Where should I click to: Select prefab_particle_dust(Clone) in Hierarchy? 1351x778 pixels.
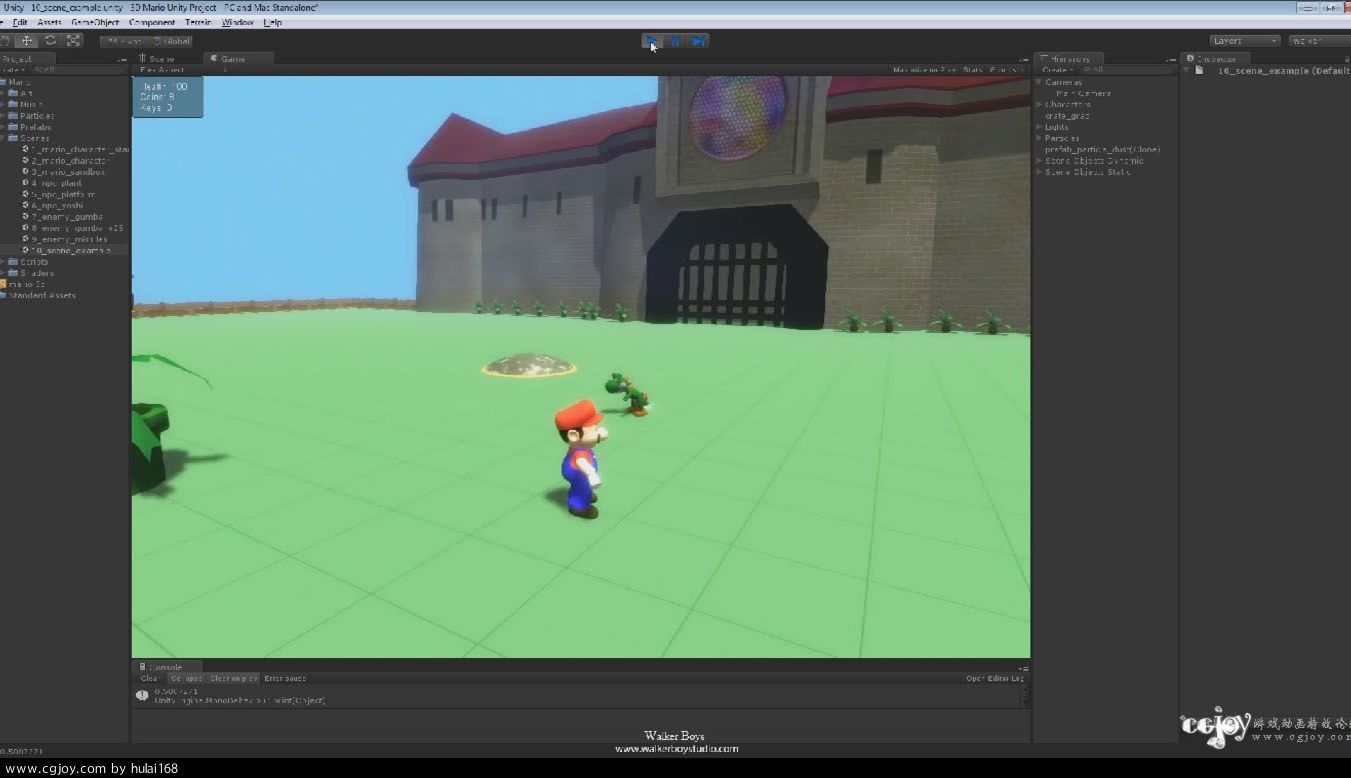coord(1102,149)
